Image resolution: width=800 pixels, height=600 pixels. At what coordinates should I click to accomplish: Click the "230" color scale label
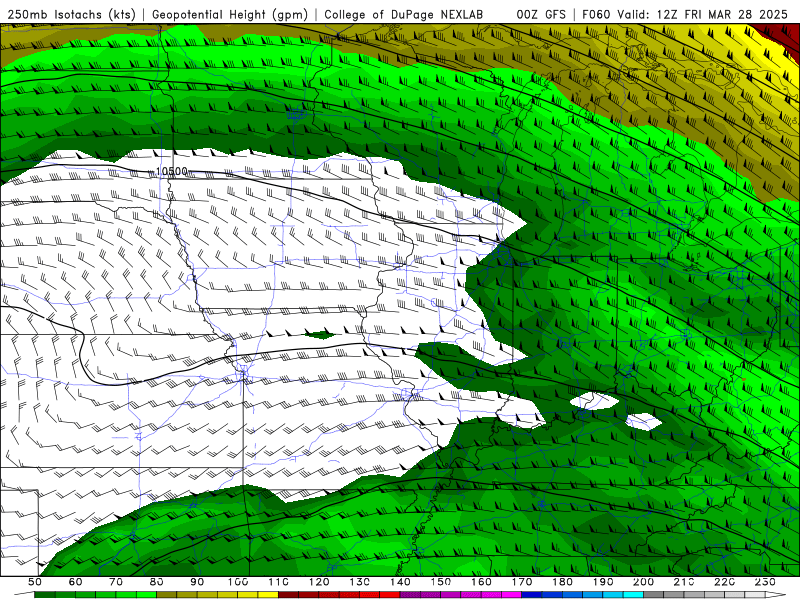(x=765, y=582)
